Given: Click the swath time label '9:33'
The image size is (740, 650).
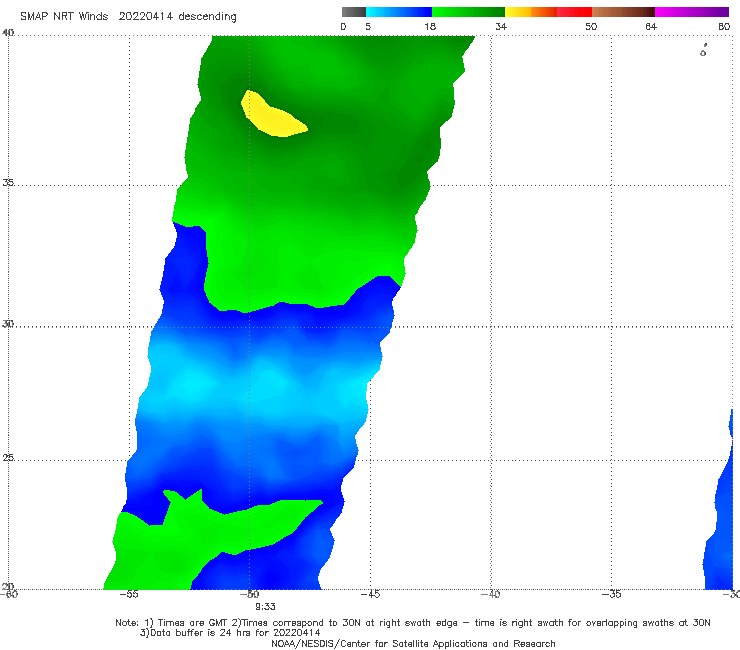Looking at the screenshot, I should (265, 607).
